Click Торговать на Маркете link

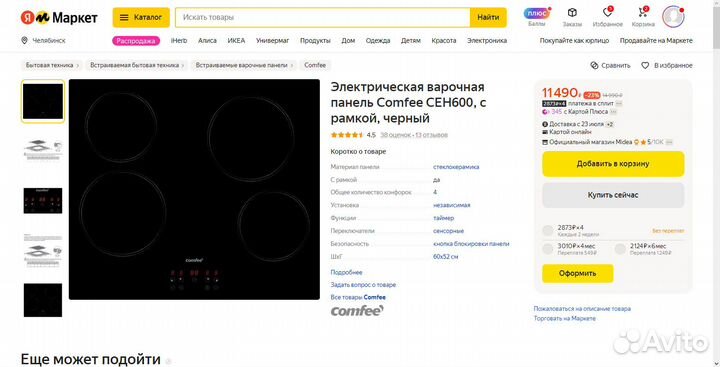(x=564, y=318)
